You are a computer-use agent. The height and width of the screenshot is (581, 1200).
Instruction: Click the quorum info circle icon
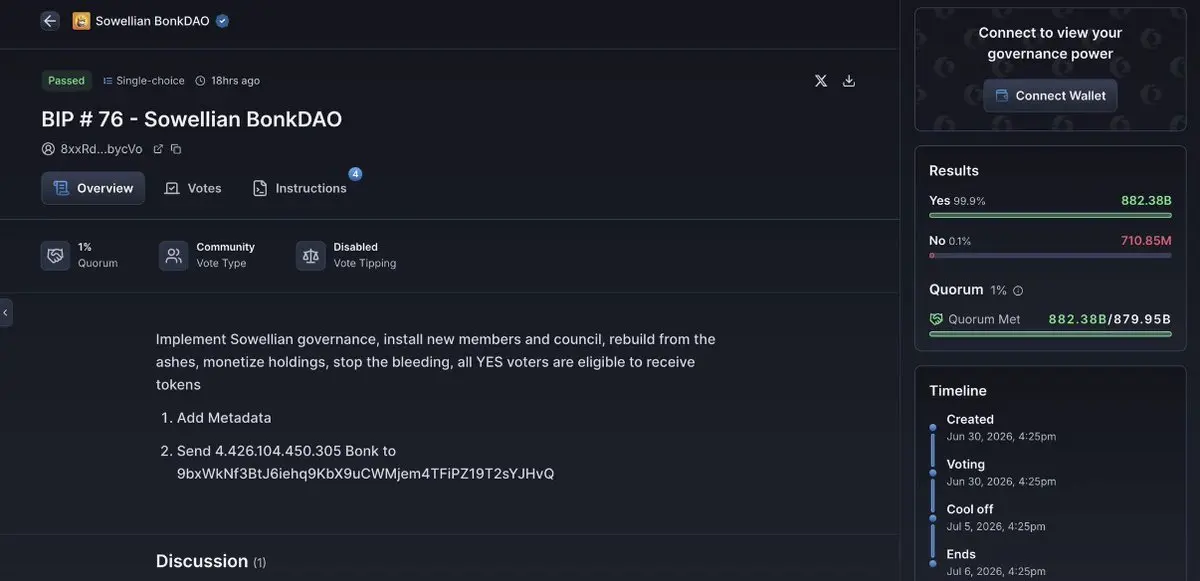[1018, 291]
